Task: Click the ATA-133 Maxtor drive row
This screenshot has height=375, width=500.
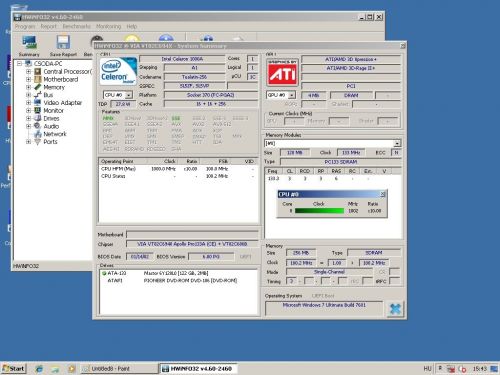Action: point(179,273)
